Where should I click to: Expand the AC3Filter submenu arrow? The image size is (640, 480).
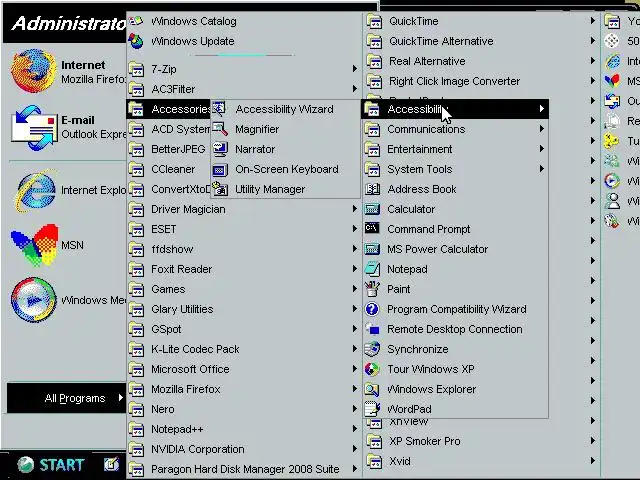(355, 89)
